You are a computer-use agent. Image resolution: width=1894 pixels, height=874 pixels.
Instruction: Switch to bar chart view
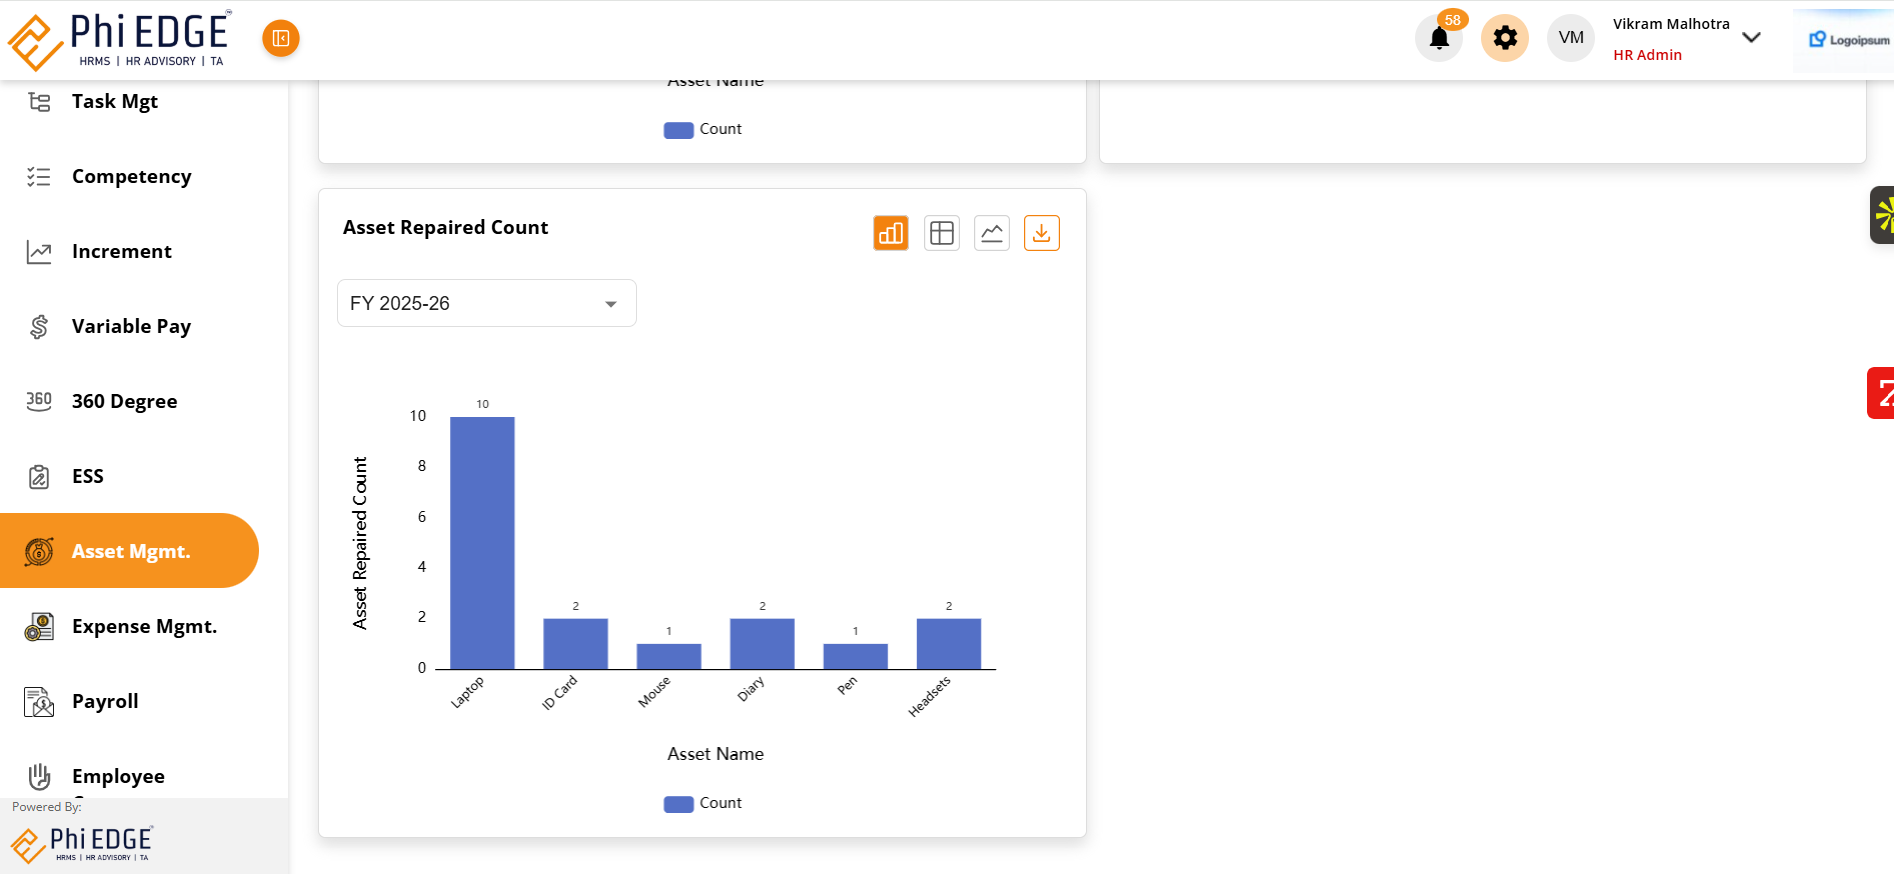click(x=890, y=233)
